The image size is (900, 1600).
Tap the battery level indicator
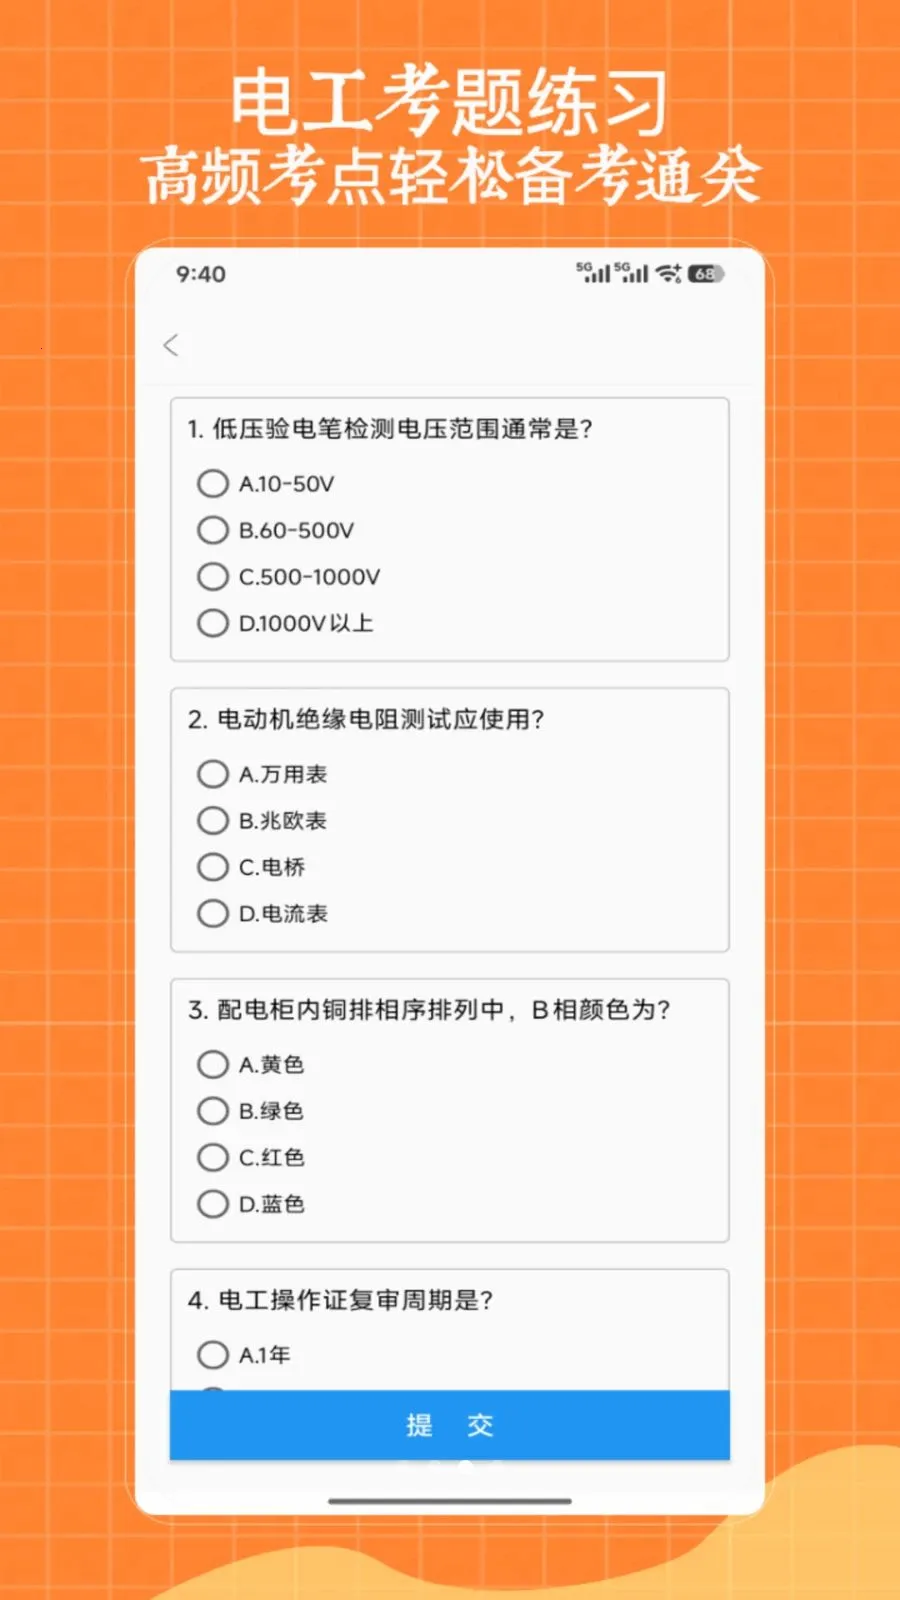(705, 273)
